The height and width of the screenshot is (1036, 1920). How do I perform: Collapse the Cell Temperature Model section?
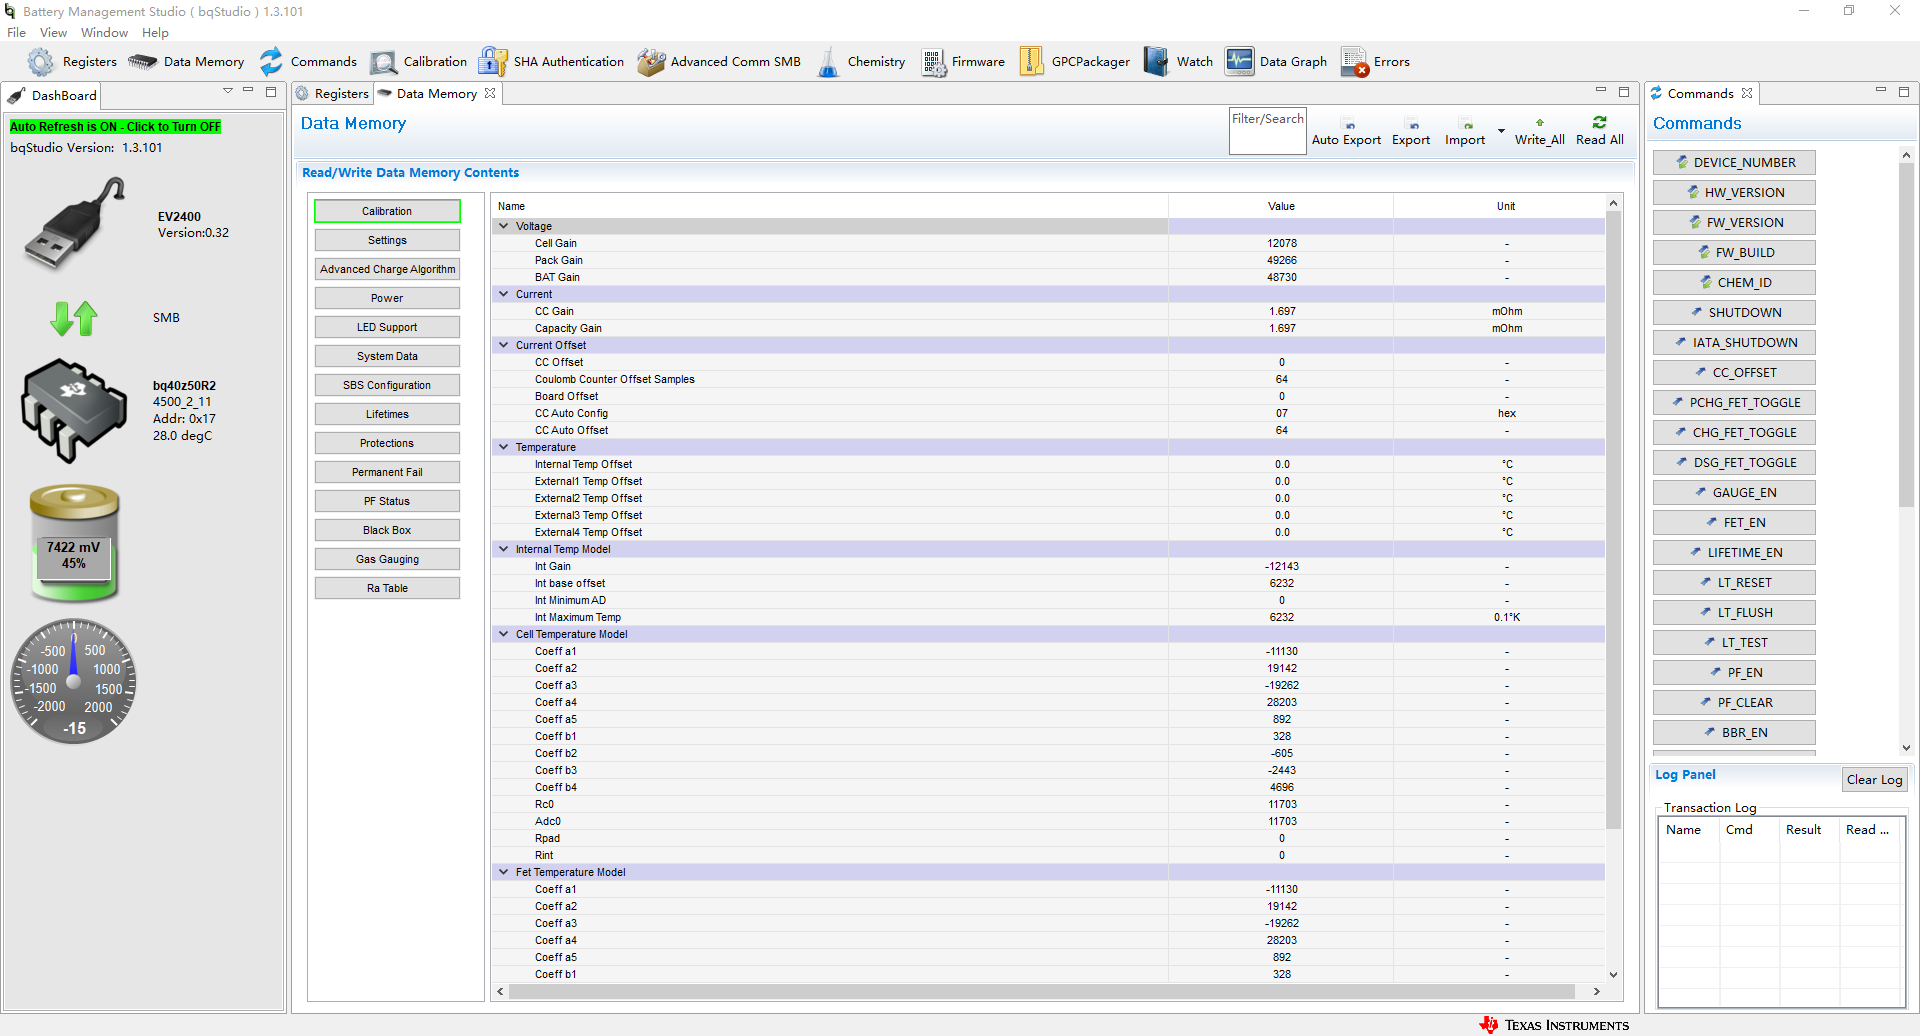pos(504,635)
